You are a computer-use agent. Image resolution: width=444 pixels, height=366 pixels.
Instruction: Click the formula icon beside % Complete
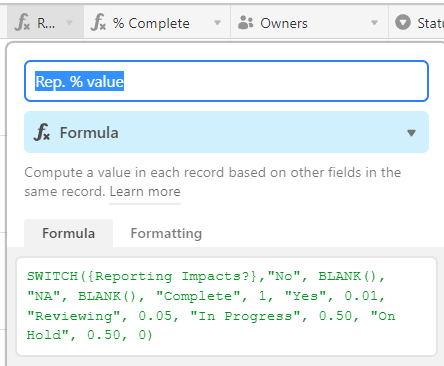point(99,23)
